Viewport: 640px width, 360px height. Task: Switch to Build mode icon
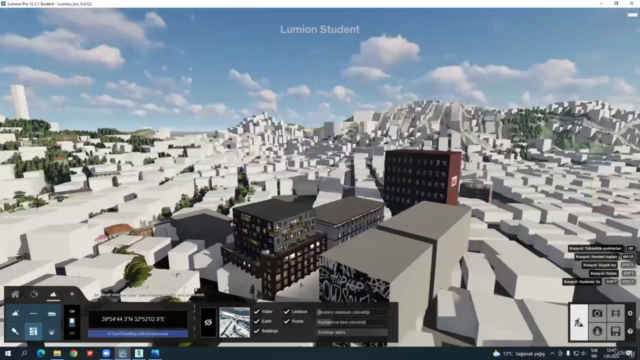point(579,322)
